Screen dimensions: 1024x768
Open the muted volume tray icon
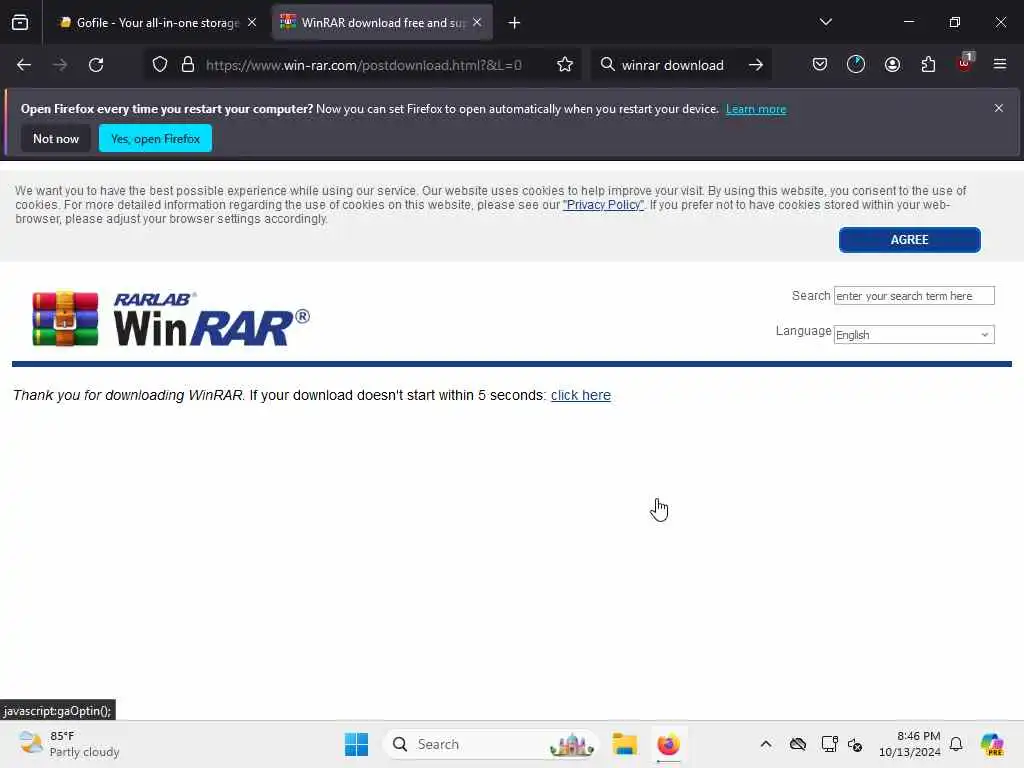(x=855, y=744)
